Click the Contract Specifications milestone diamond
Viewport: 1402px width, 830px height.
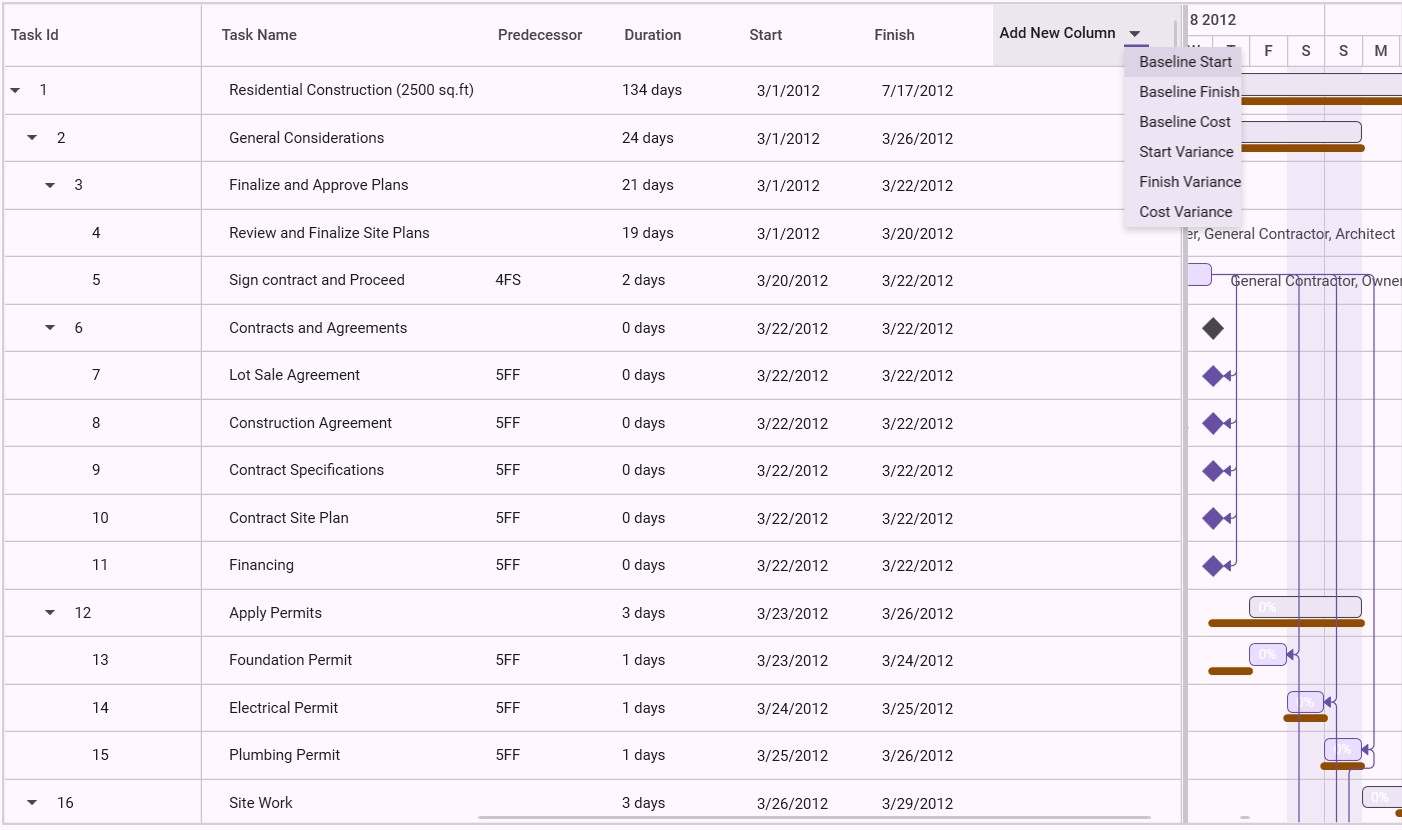click(x=1213, y=471)
